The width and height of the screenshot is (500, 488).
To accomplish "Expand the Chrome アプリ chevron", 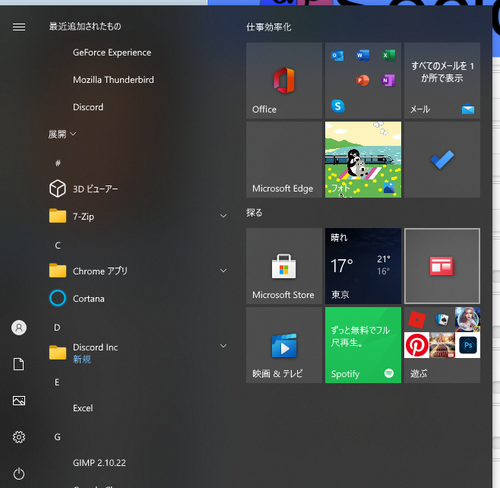I will [223, 271].
